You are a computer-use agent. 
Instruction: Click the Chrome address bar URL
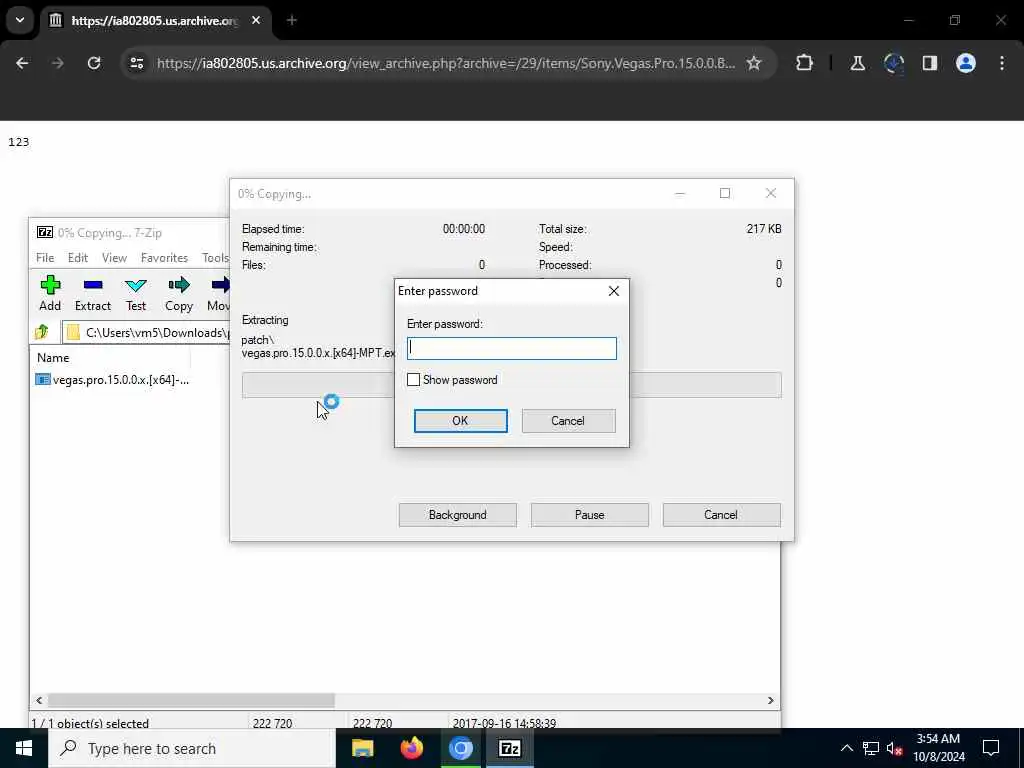(x=445, y=63)
